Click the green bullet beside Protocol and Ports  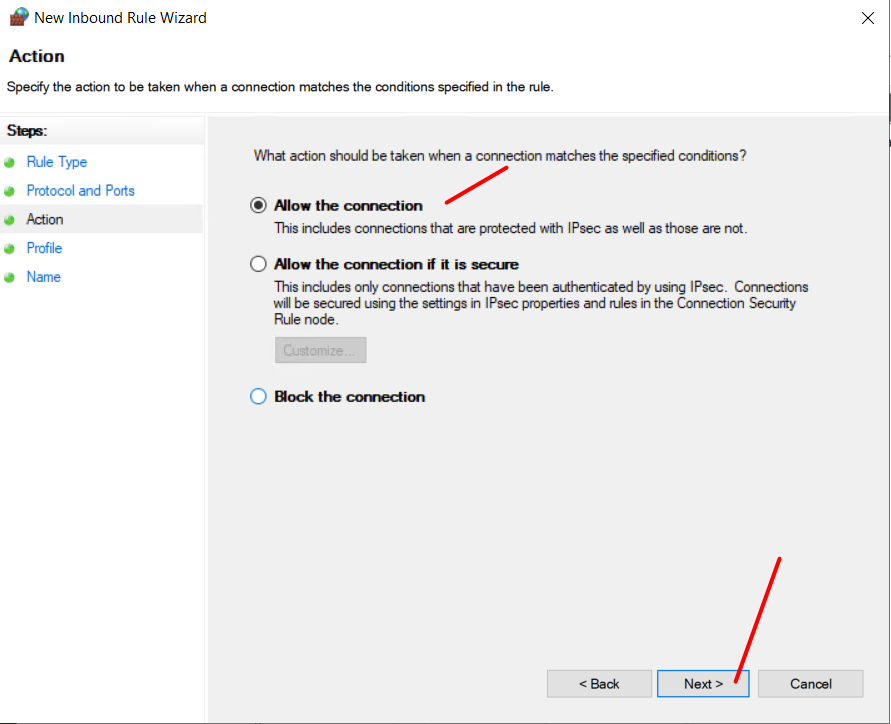pyautogui.click(x=9, y=191)
